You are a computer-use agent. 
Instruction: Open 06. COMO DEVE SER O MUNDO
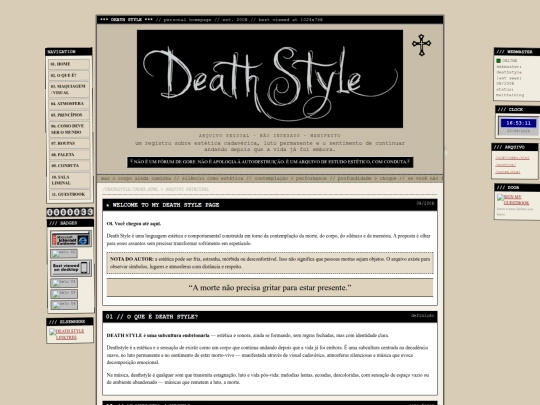click(69, 129)
